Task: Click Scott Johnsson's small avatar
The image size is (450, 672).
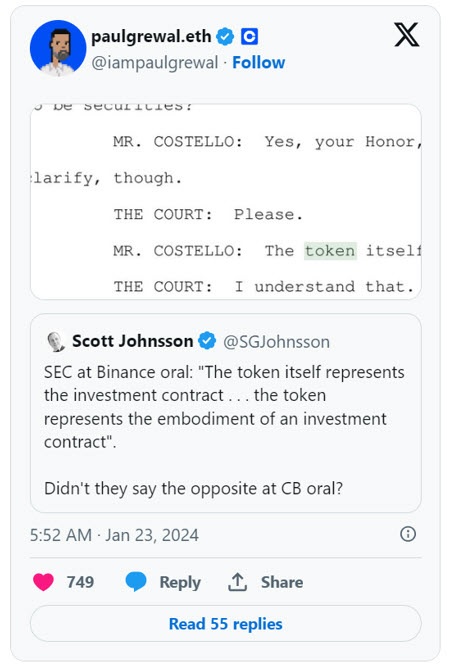Action: tap(56, 342)
